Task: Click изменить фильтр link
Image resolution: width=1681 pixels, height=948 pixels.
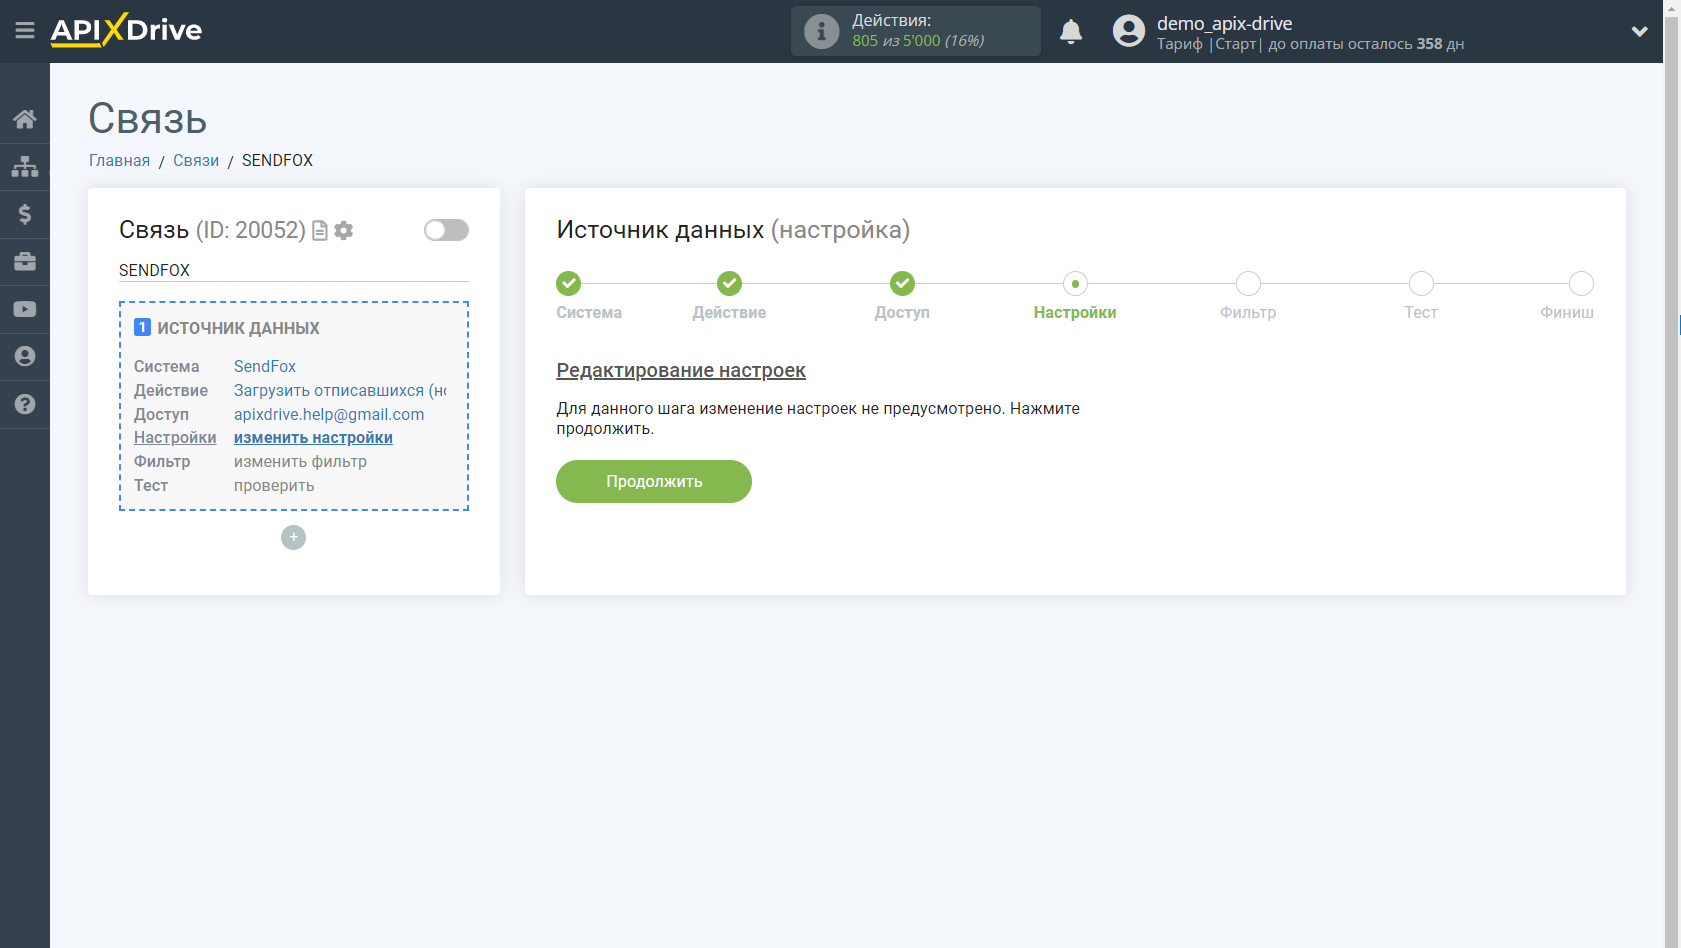Action: pos(300,461)
